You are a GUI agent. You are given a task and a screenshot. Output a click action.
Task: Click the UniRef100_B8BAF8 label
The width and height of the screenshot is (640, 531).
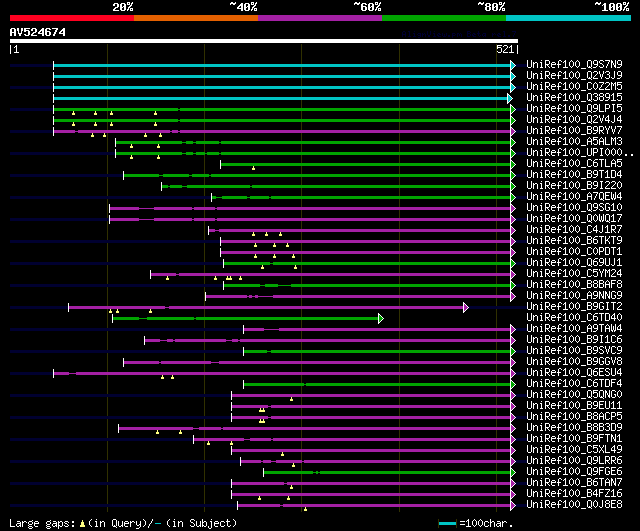coord(574,285)
